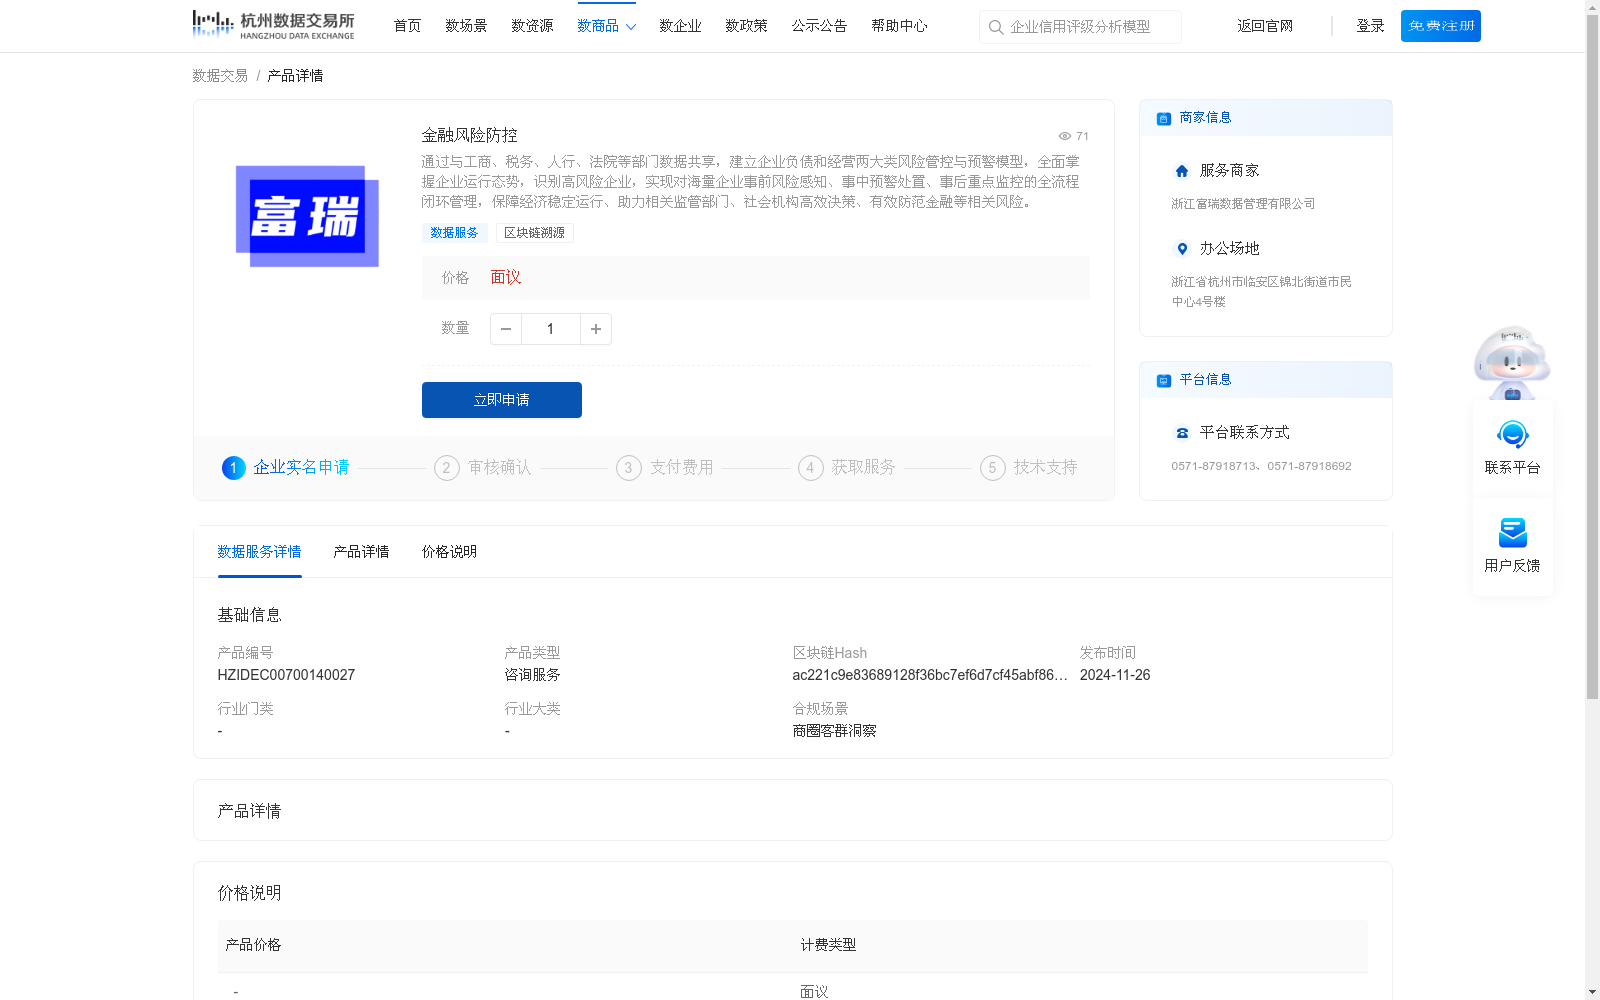Click the step 4 circle 获取服务

(x=811, y=468)
